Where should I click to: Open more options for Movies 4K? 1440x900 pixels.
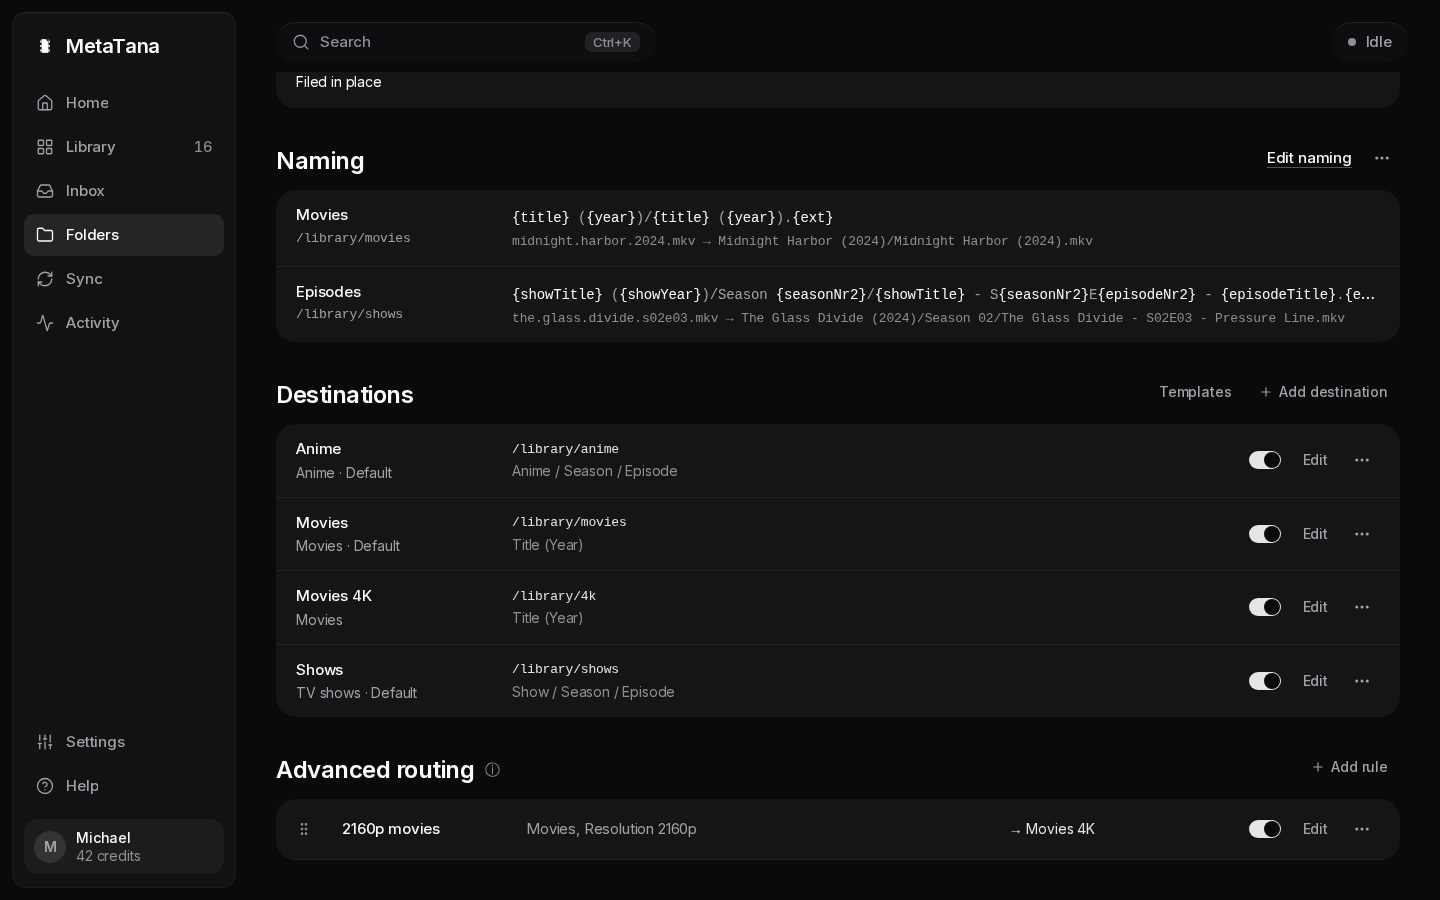coord(1362,607)
